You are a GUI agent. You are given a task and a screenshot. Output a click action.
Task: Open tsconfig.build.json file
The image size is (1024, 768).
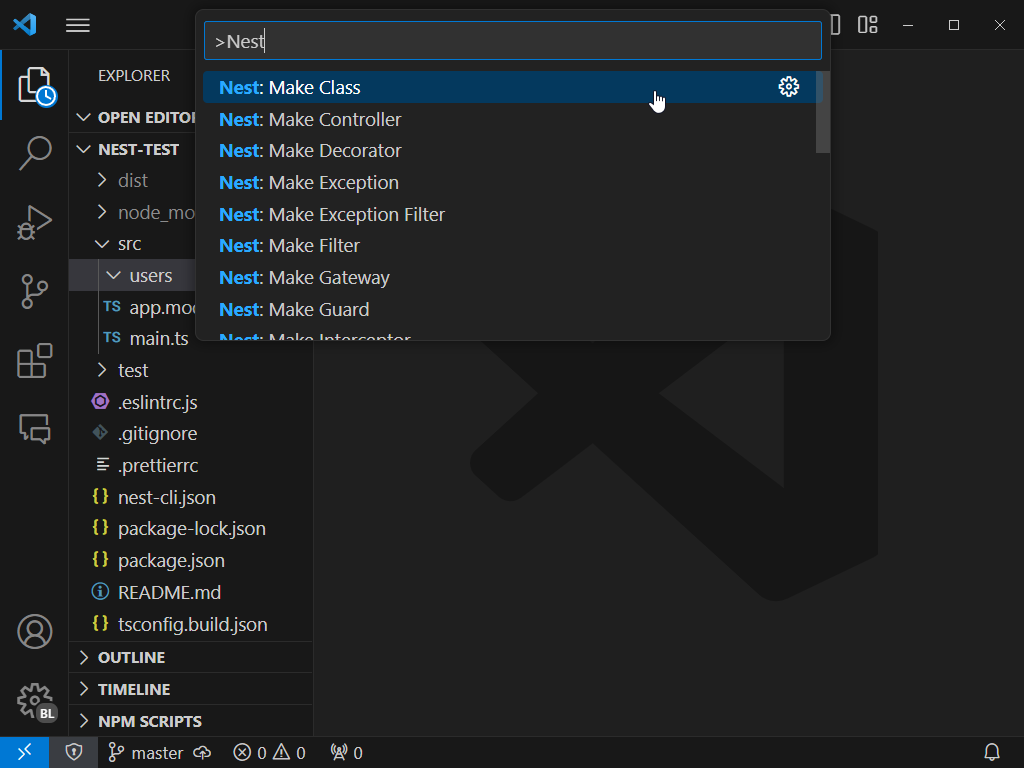click(193, 624)
